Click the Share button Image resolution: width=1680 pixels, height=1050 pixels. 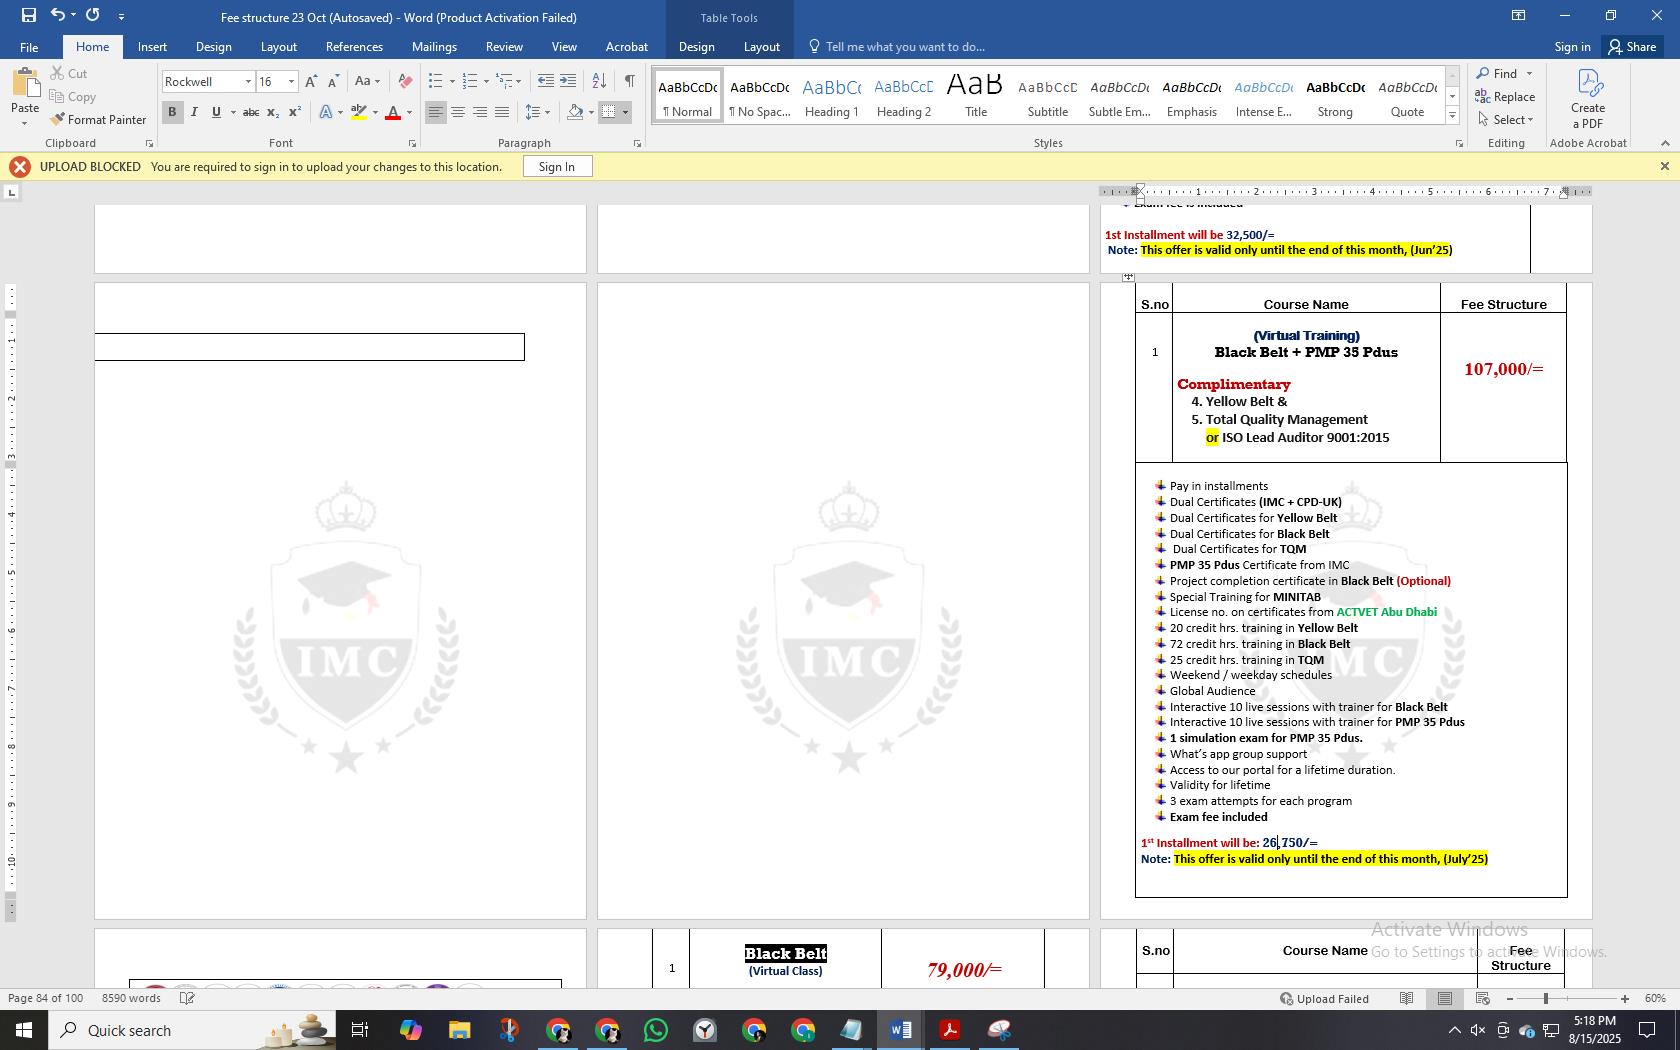point(1631,47)
